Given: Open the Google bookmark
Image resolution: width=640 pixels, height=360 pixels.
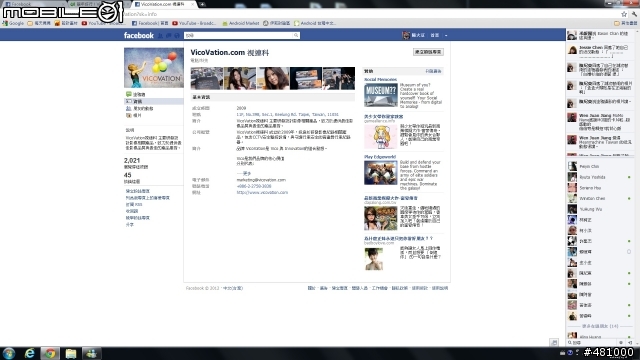Looking at the screenshot, I should [13, 23].
